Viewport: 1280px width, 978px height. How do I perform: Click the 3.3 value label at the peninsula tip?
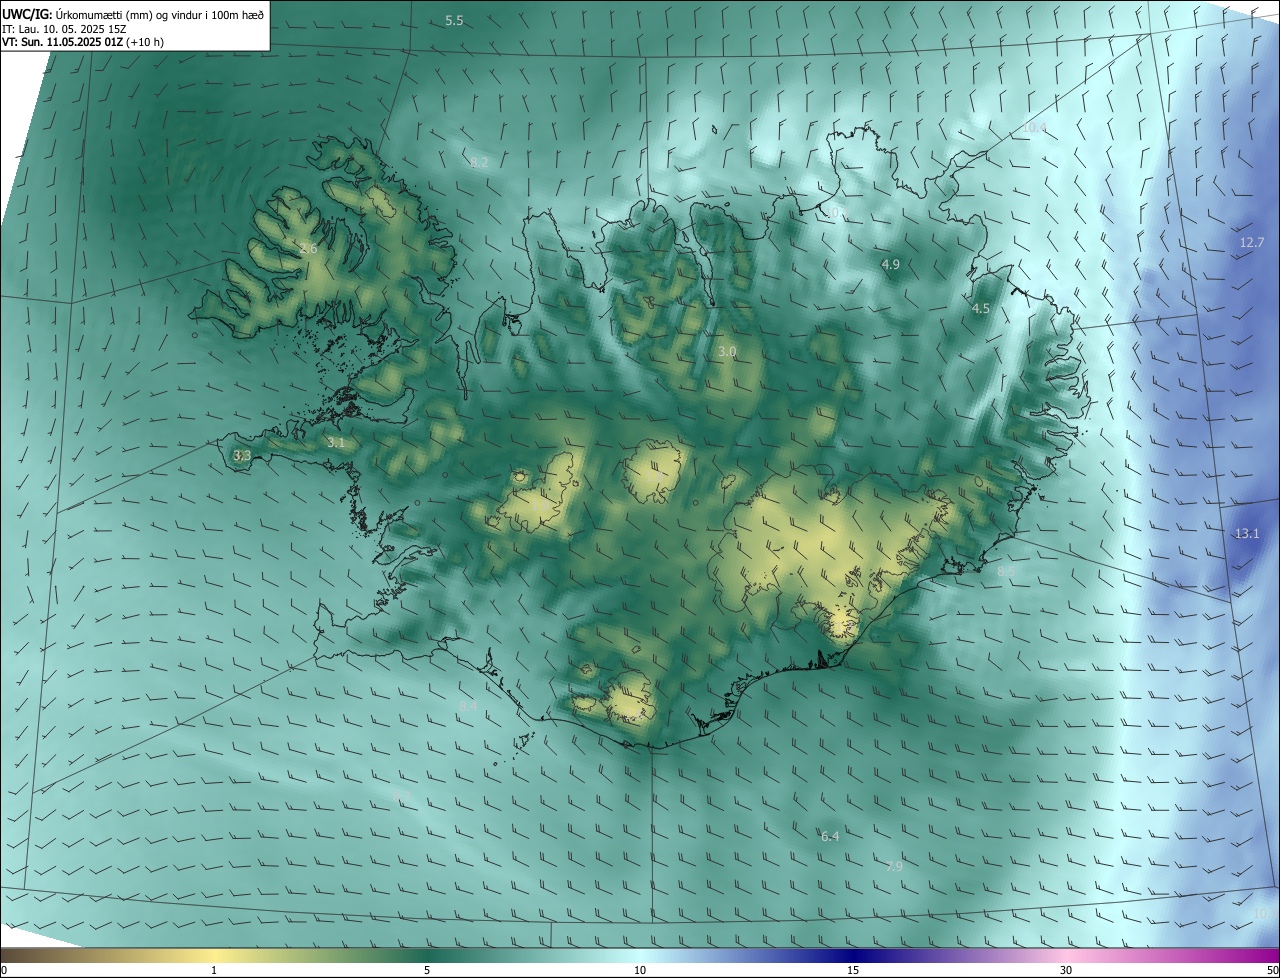241,455
